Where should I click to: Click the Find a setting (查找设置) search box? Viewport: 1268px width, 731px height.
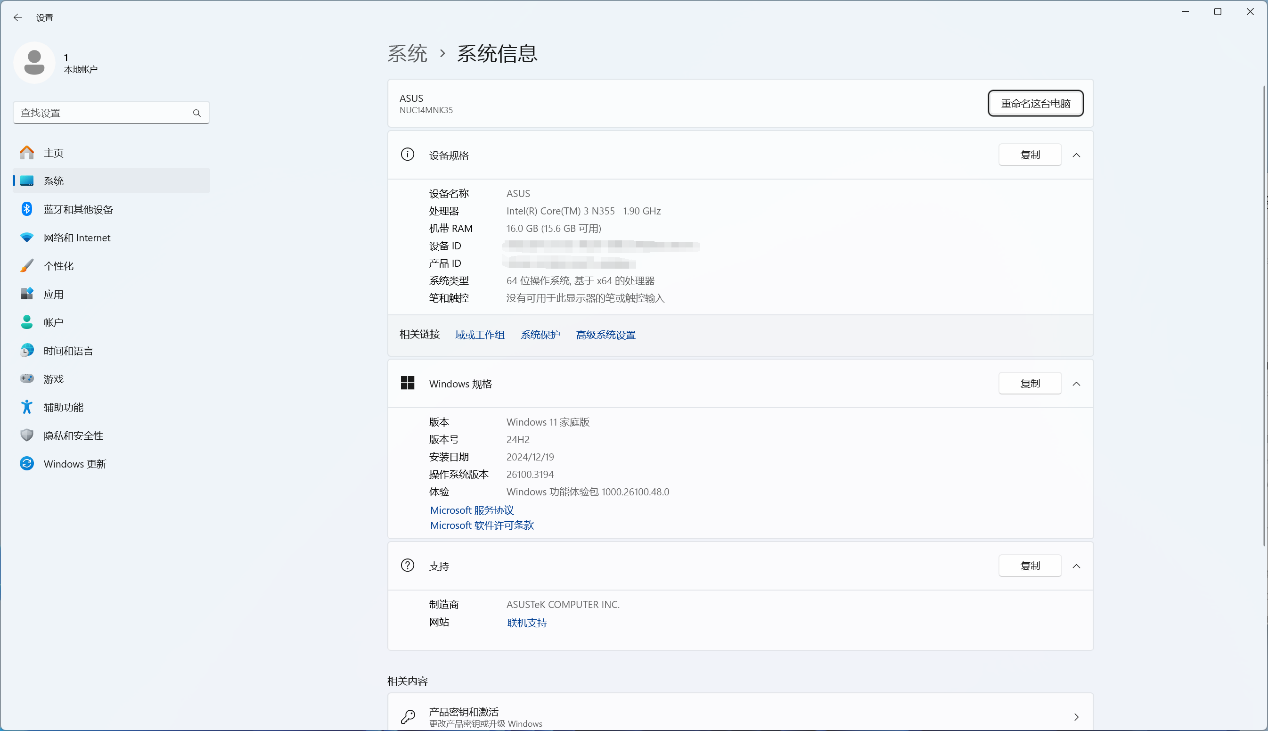coord(100,113)
